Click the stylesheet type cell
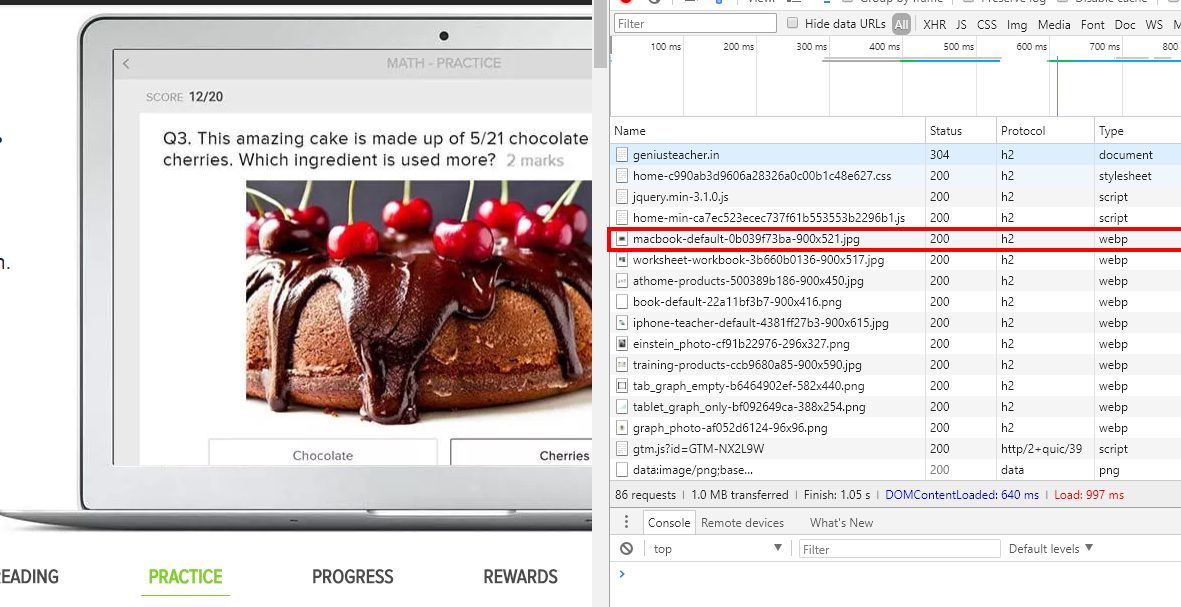Viewport: 1181px width, 607px height. [x=1125, y=176]
